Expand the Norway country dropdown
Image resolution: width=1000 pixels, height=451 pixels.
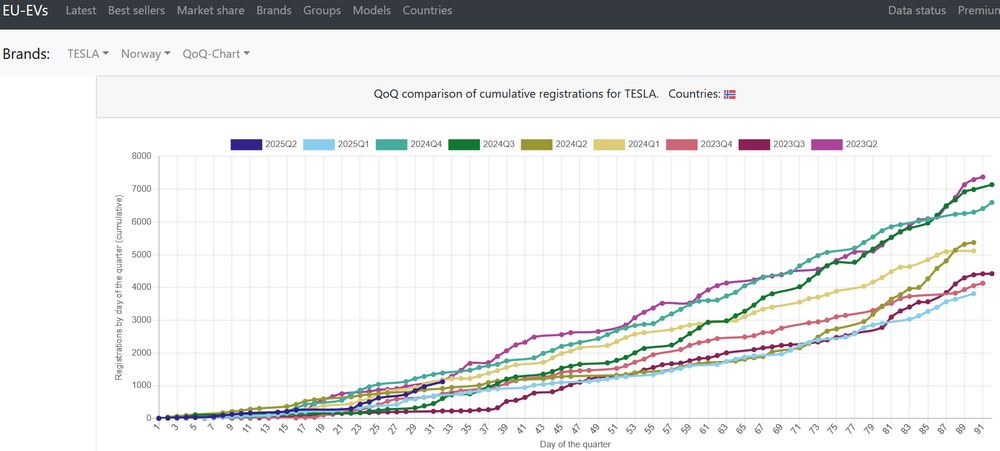[146, 54]
